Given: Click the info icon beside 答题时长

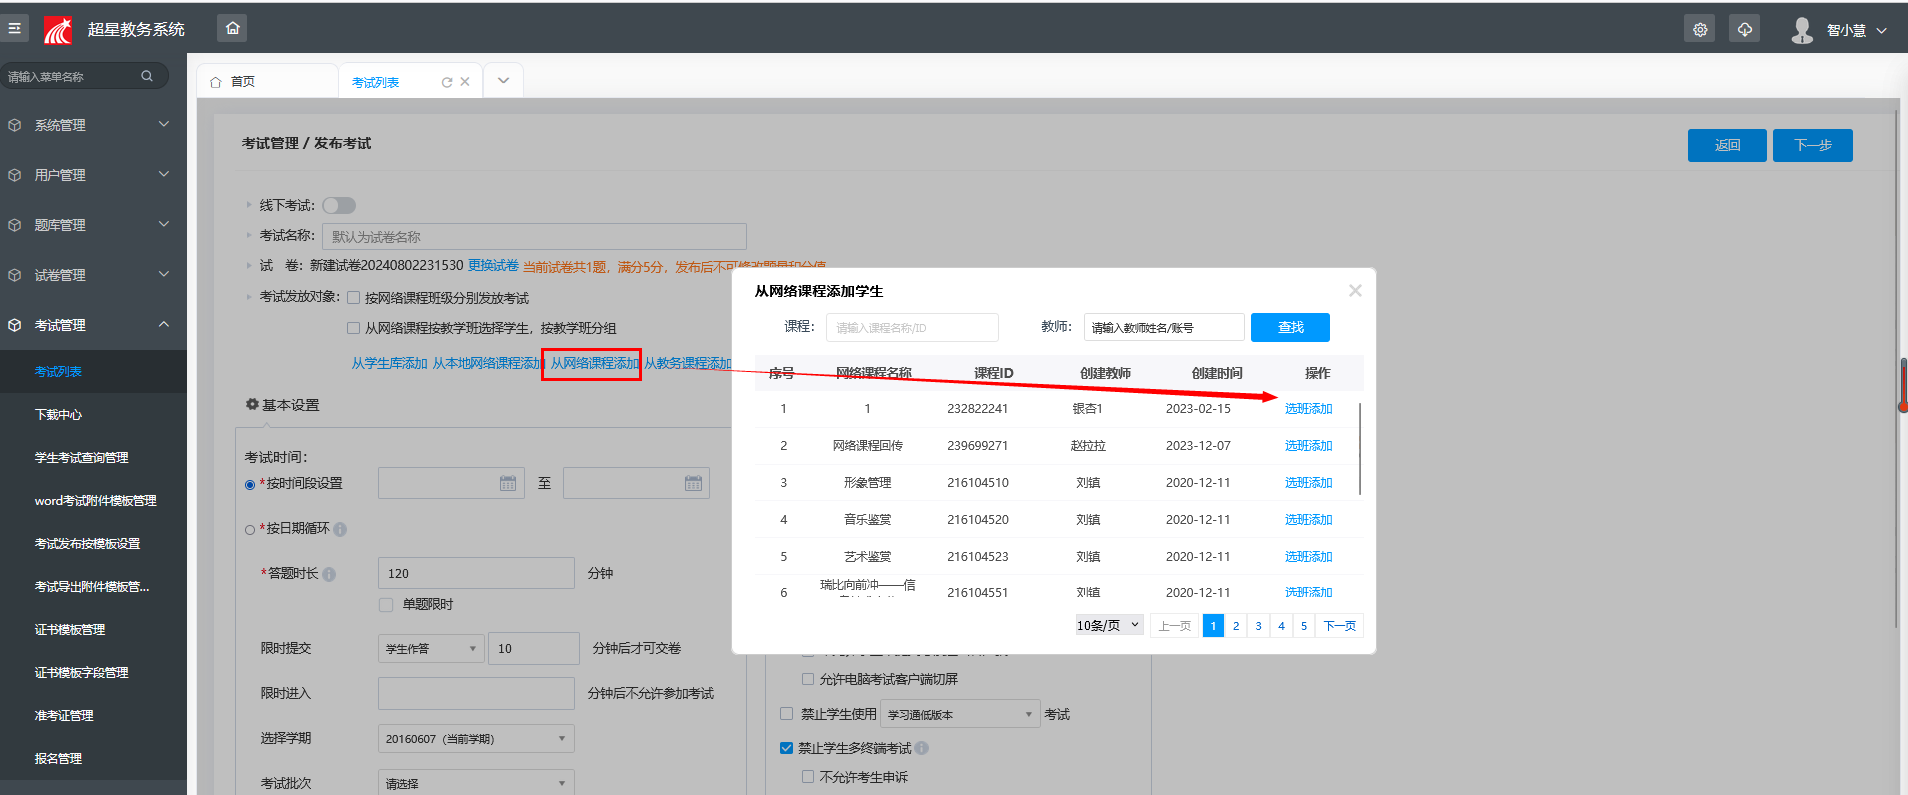Looking at the screenshot, I should click(329, 574).
